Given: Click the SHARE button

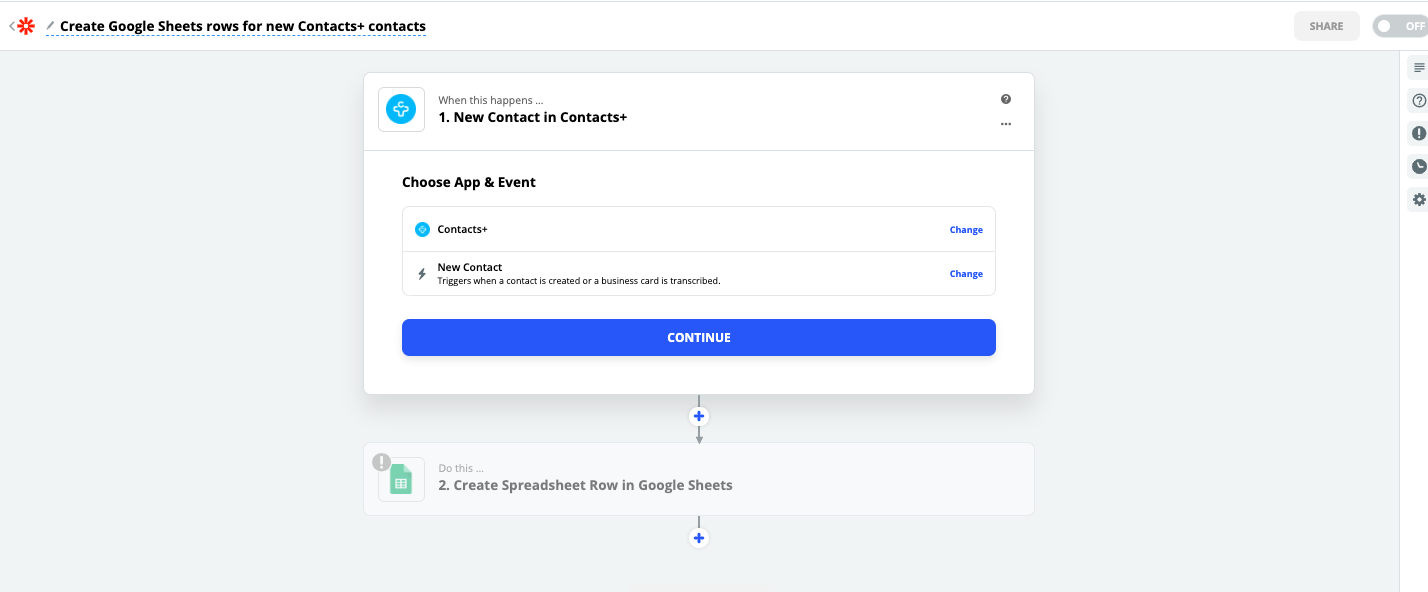Looking at the screenshot, I should [1326, 26].
